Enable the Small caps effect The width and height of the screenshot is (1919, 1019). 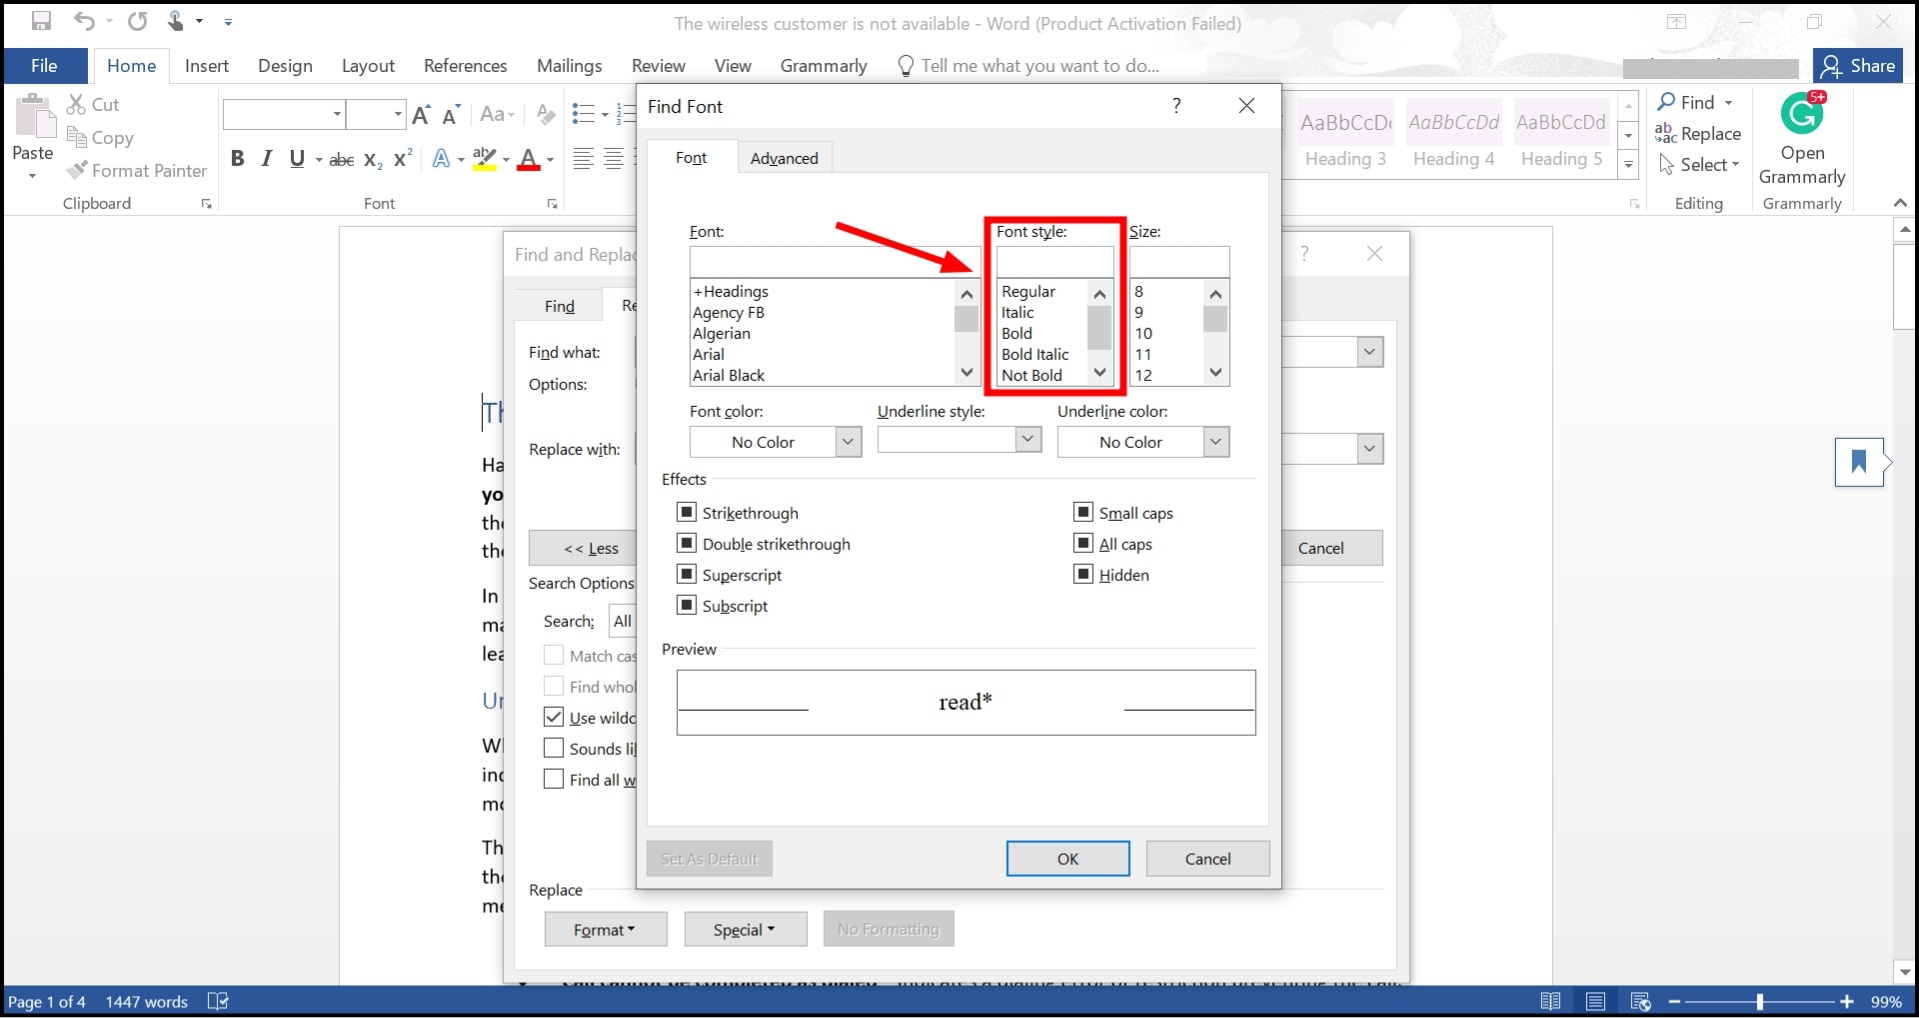1084,512
